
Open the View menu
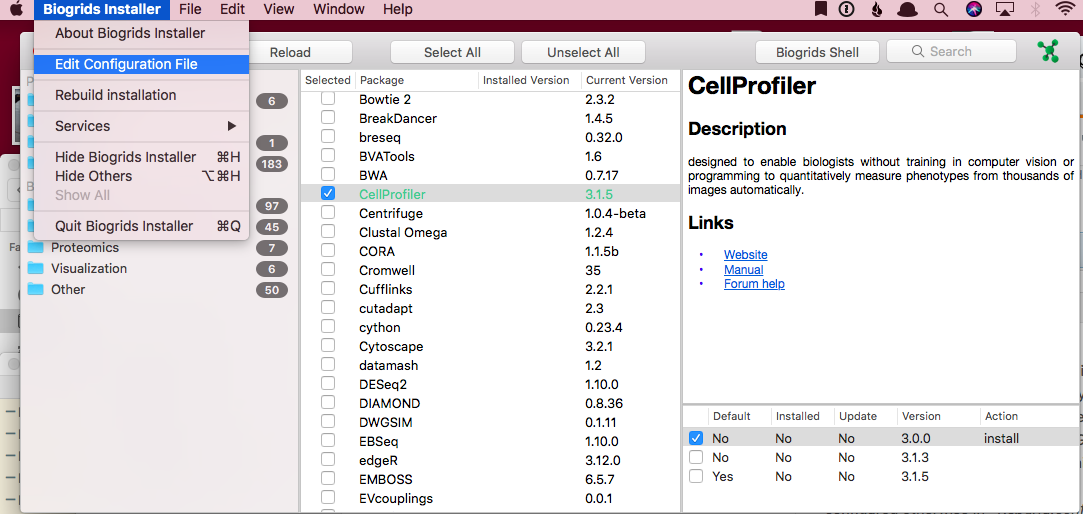click(278, 9)
